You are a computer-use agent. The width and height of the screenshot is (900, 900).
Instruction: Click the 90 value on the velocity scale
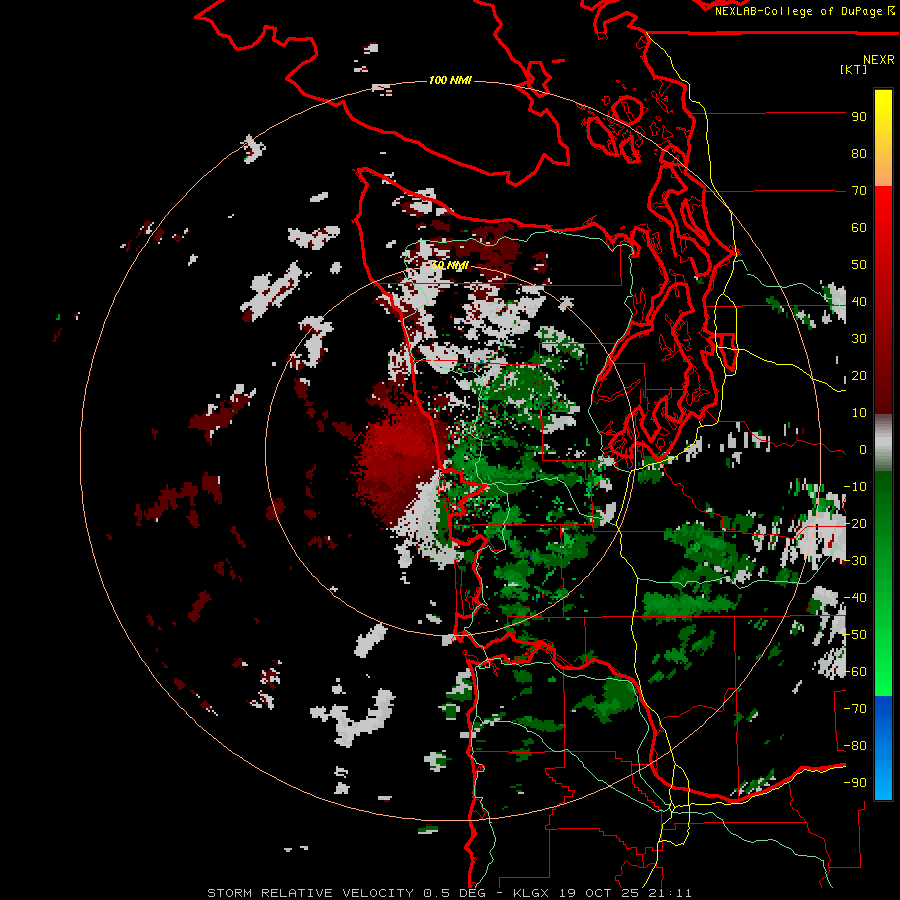point(859,117)
